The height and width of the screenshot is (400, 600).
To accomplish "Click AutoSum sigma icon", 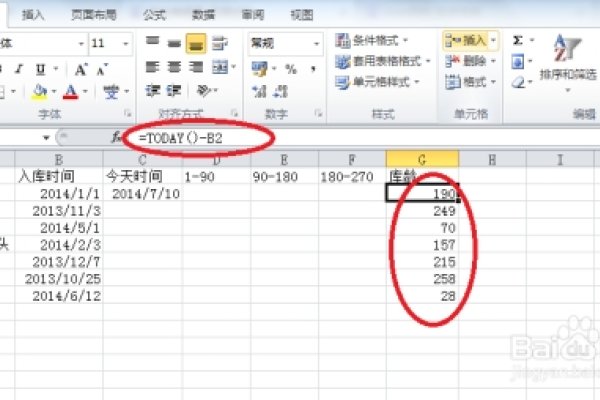I will point(517,40).
